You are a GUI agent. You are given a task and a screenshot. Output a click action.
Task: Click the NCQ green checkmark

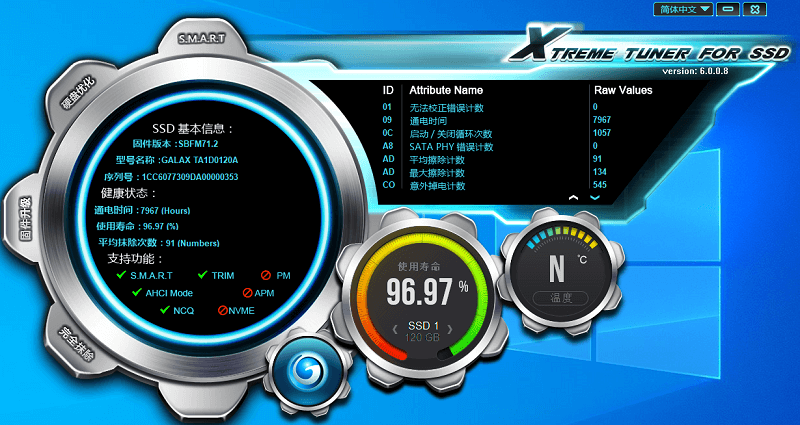(165, 310)
